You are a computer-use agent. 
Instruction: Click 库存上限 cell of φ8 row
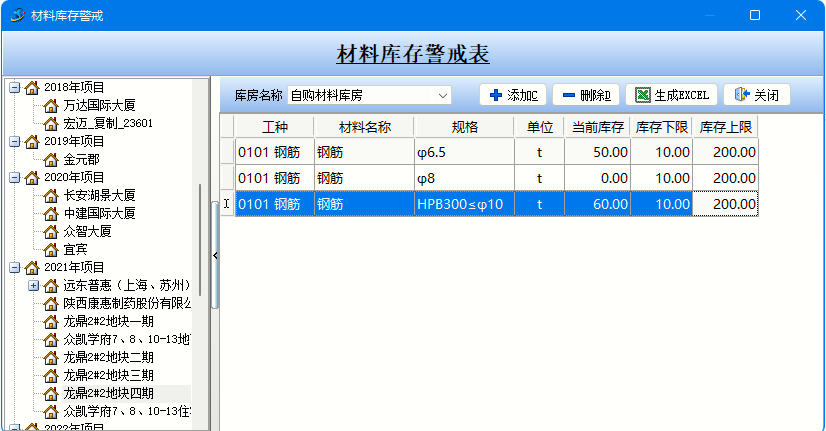click(x=725, y=178)
